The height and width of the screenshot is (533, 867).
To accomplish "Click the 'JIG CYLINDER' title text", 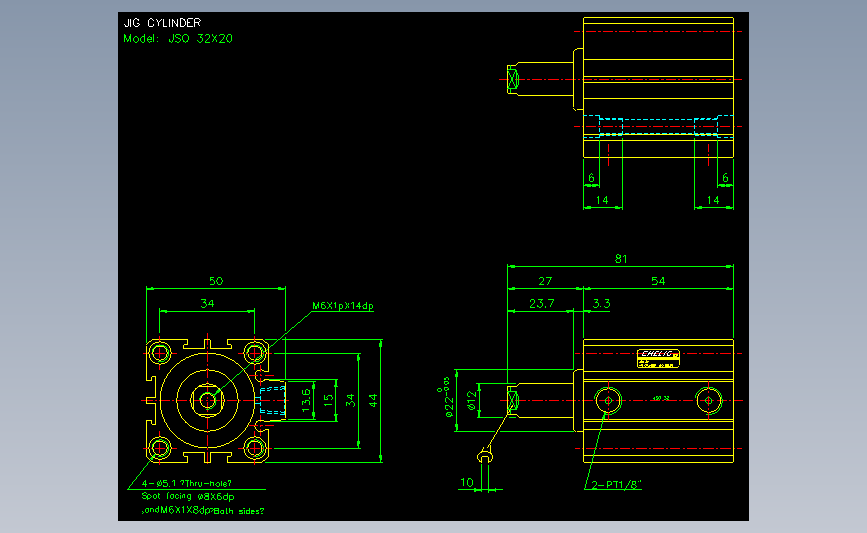I will coord(162,23).
